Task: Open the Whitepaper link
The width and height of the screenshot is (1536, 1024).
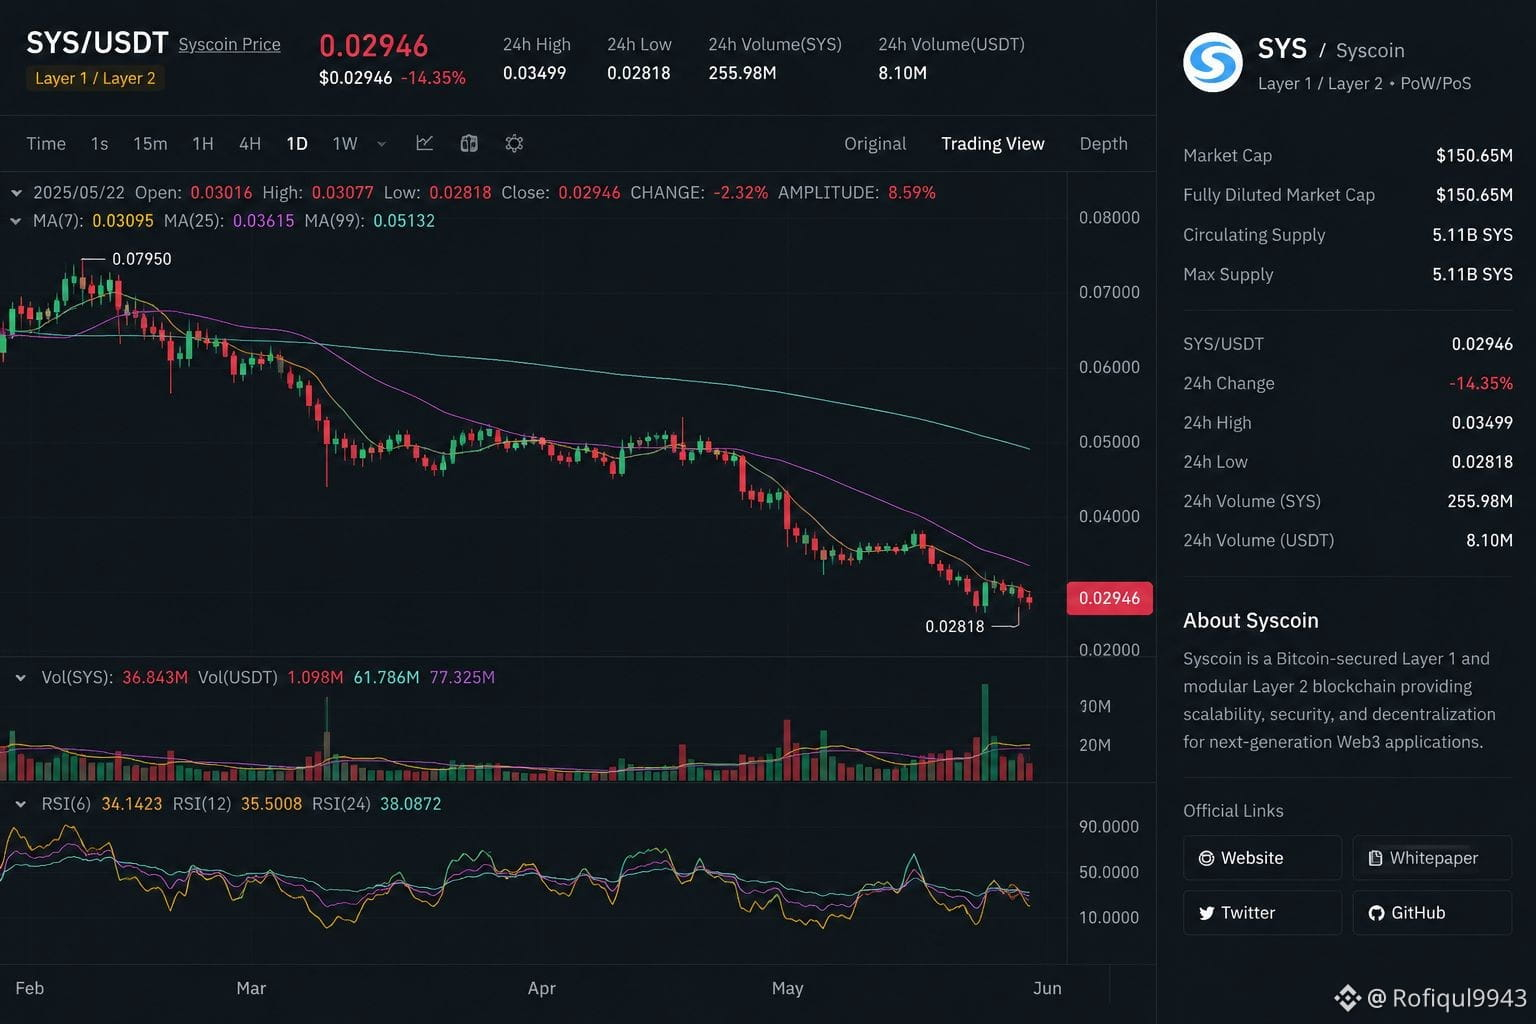Action: (1432, 858)
